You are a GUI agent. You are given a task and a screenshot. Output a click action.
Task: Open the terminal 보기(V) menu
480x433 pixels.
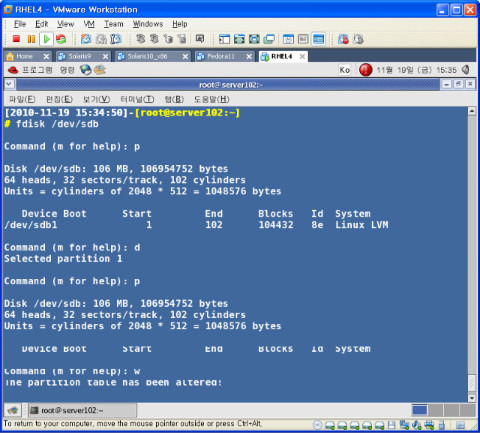pyautogui.click(x=96, y=99)
